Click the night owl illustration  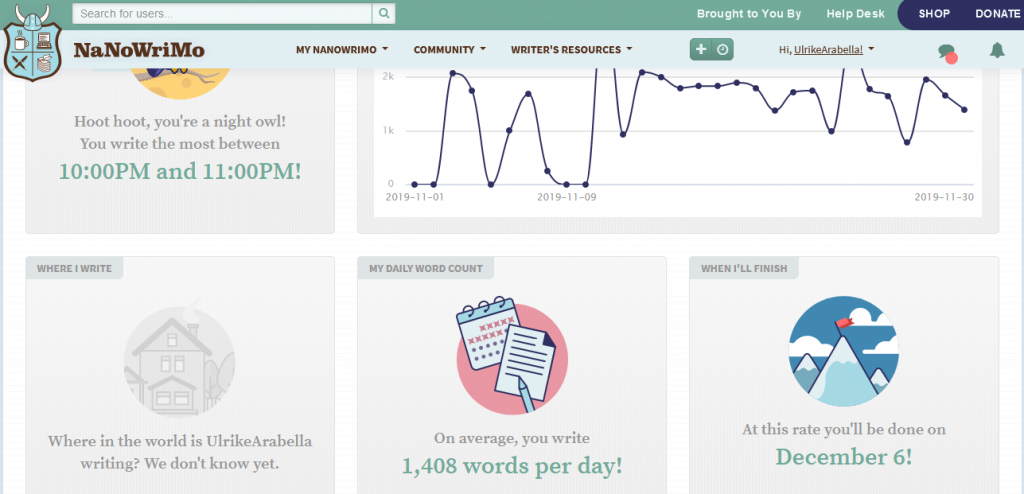pos(180,82)
